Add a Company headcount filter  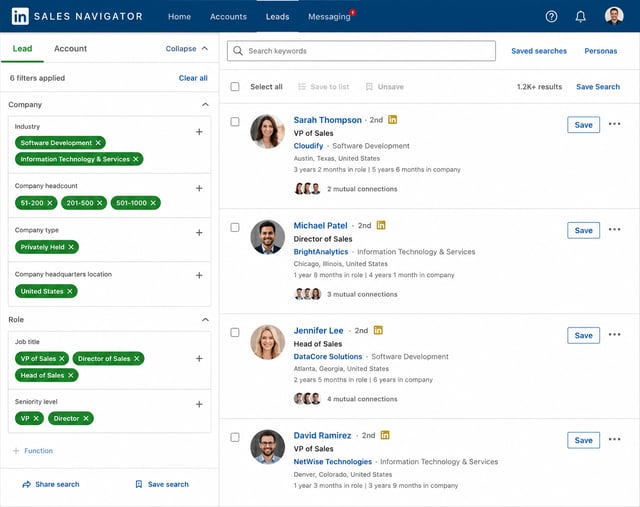pyautogui.click(x=199, y=188)
